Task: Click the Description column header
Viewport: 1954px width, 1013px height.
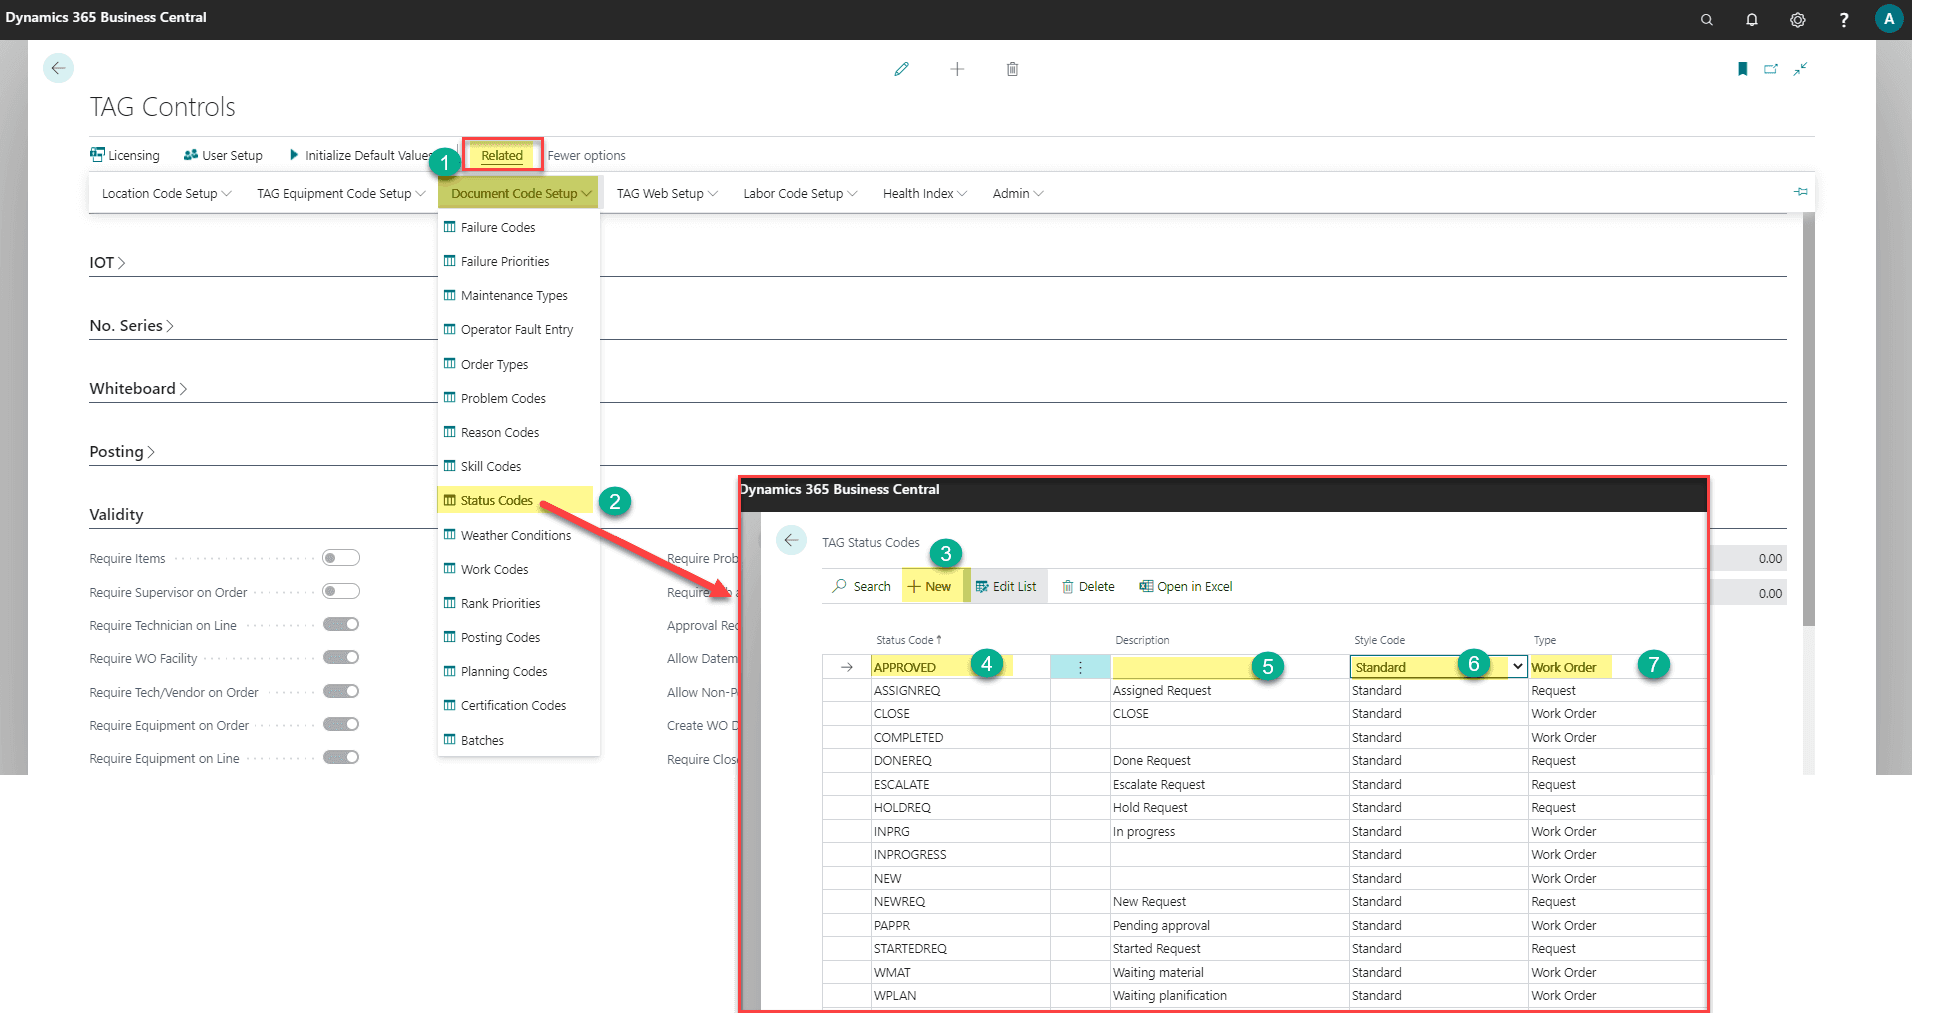Action: pos(1142,640)
